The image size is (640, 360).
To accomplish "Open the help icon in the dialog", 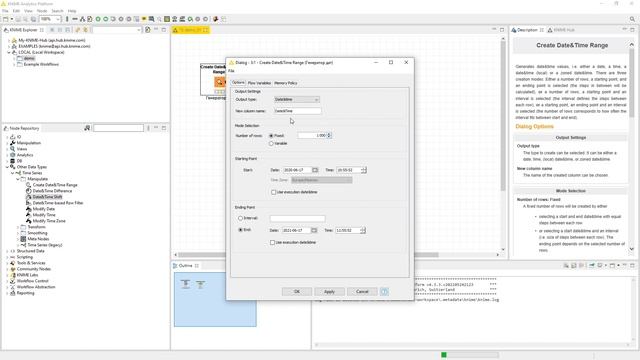I will (x=384, y=291).
